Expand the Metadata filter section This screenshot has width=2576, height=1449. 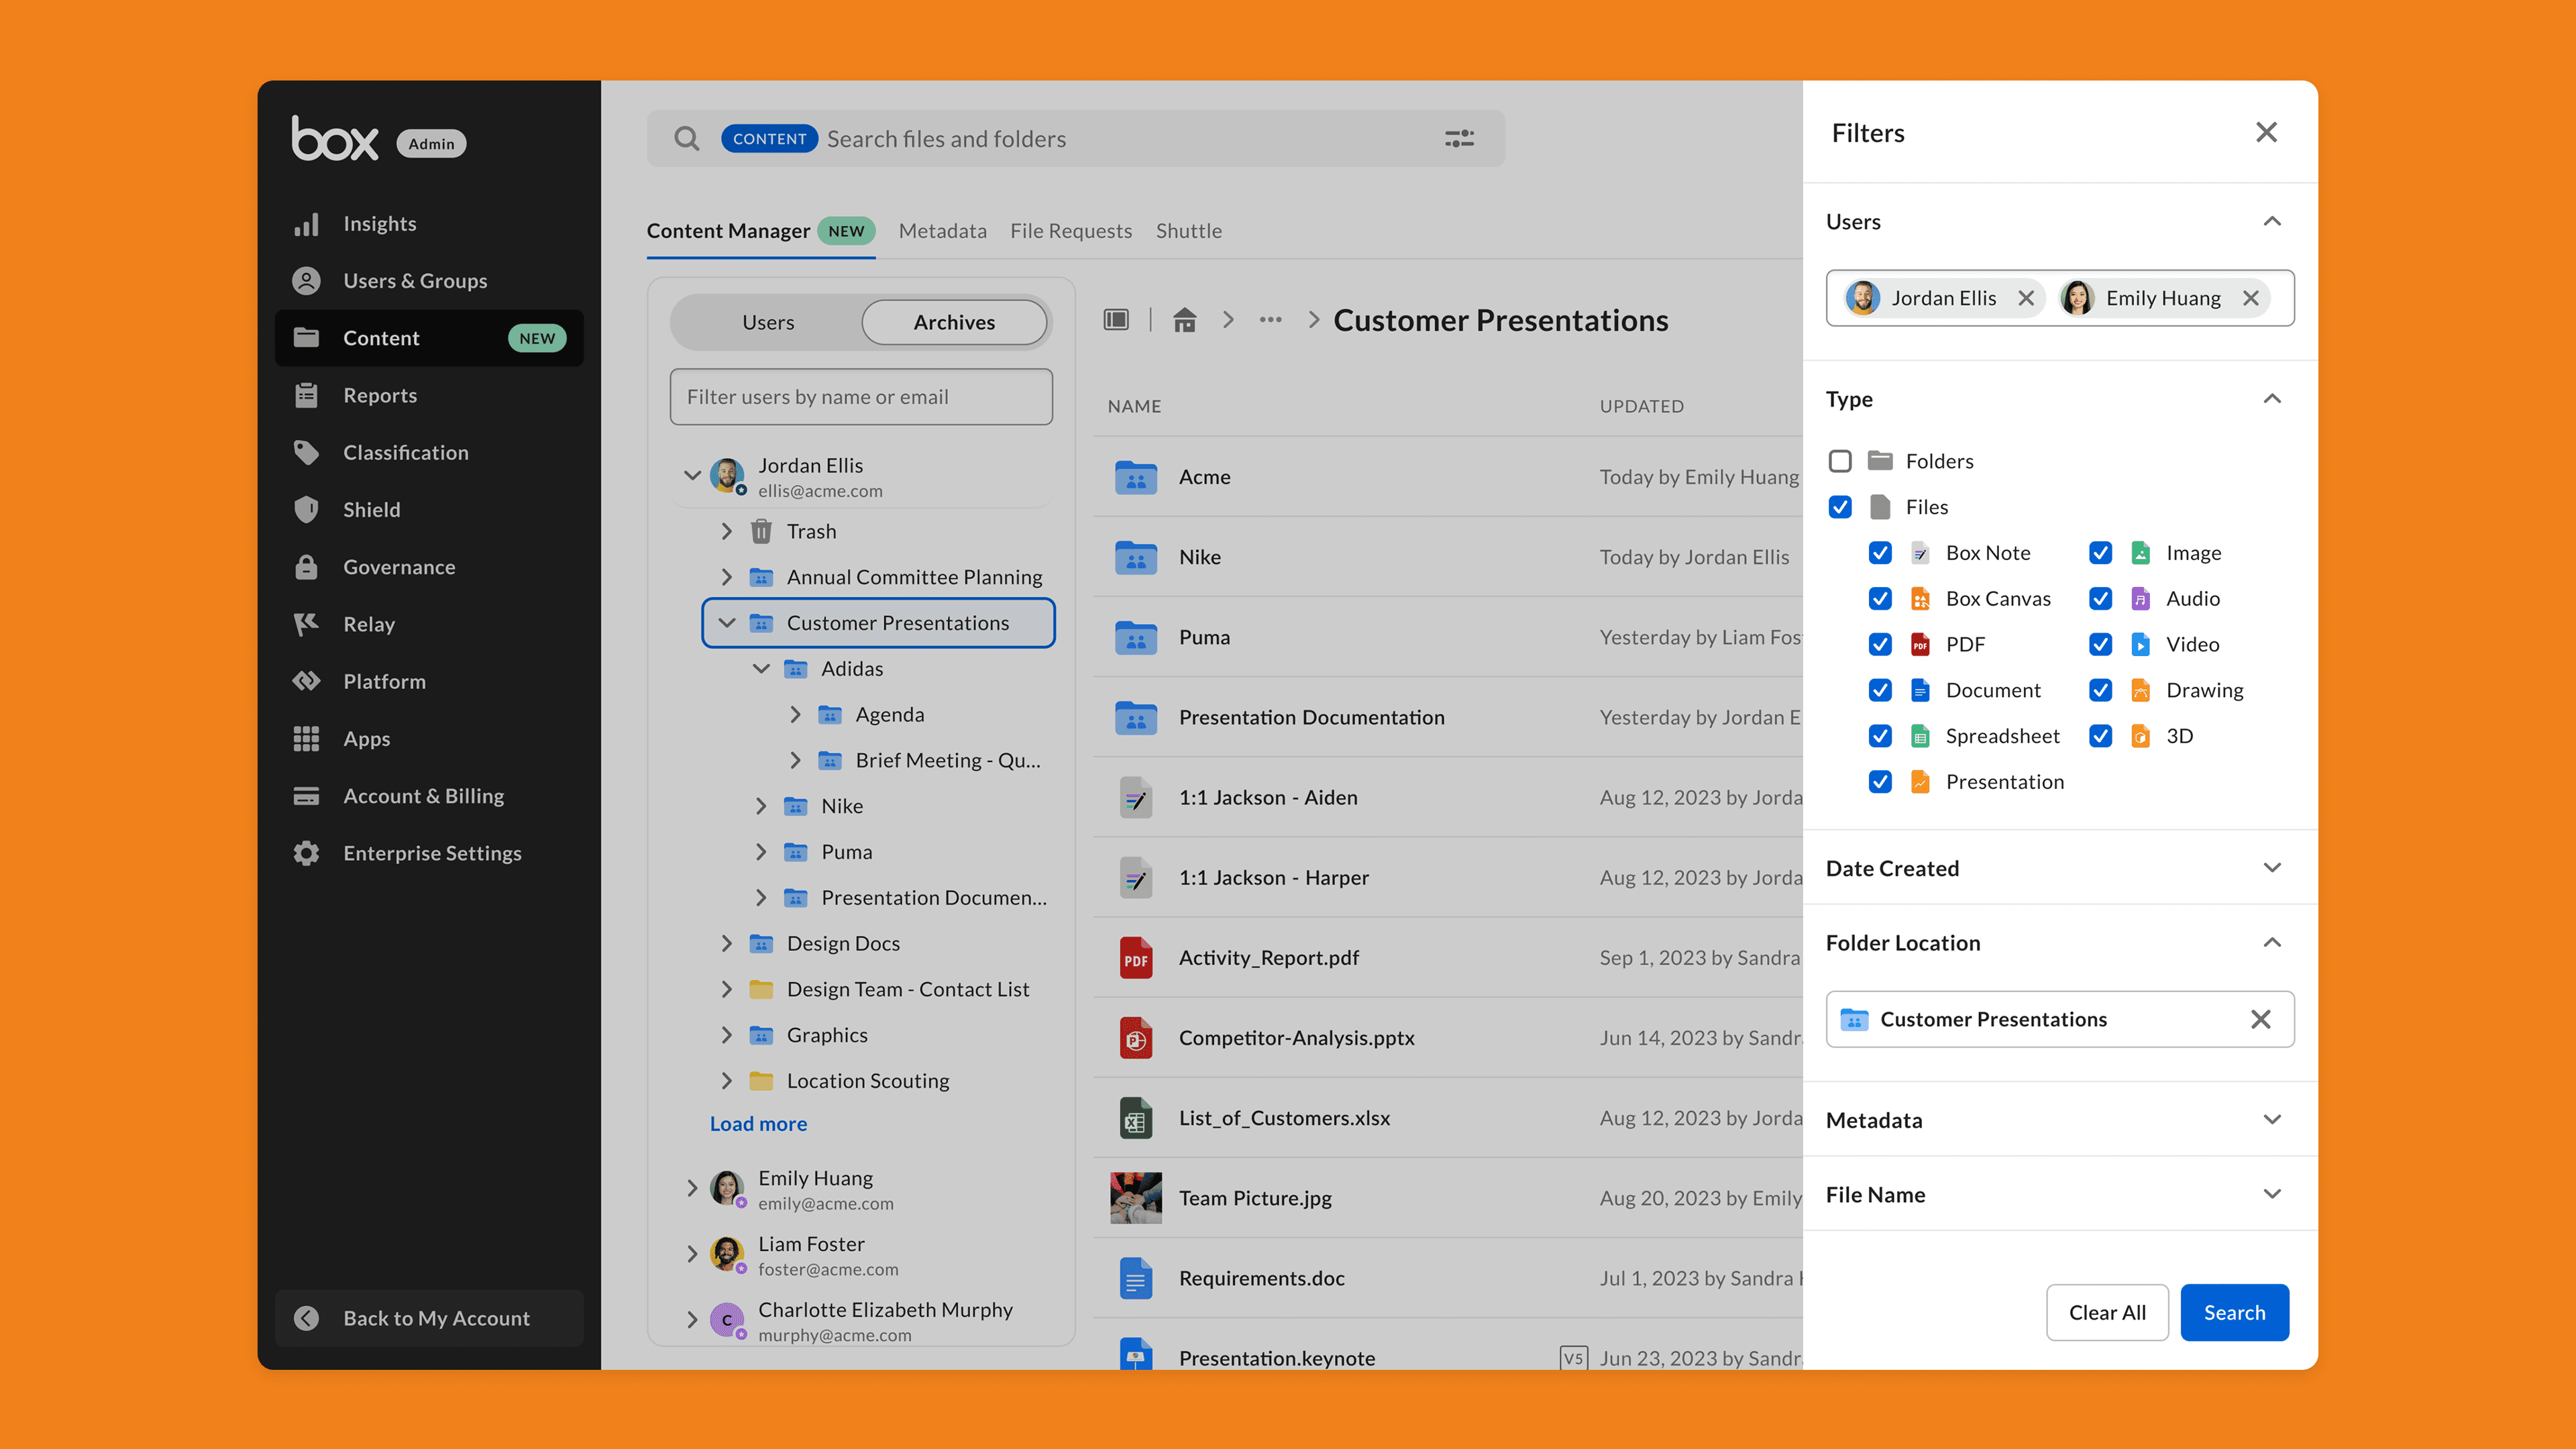coord(2272,1120)
